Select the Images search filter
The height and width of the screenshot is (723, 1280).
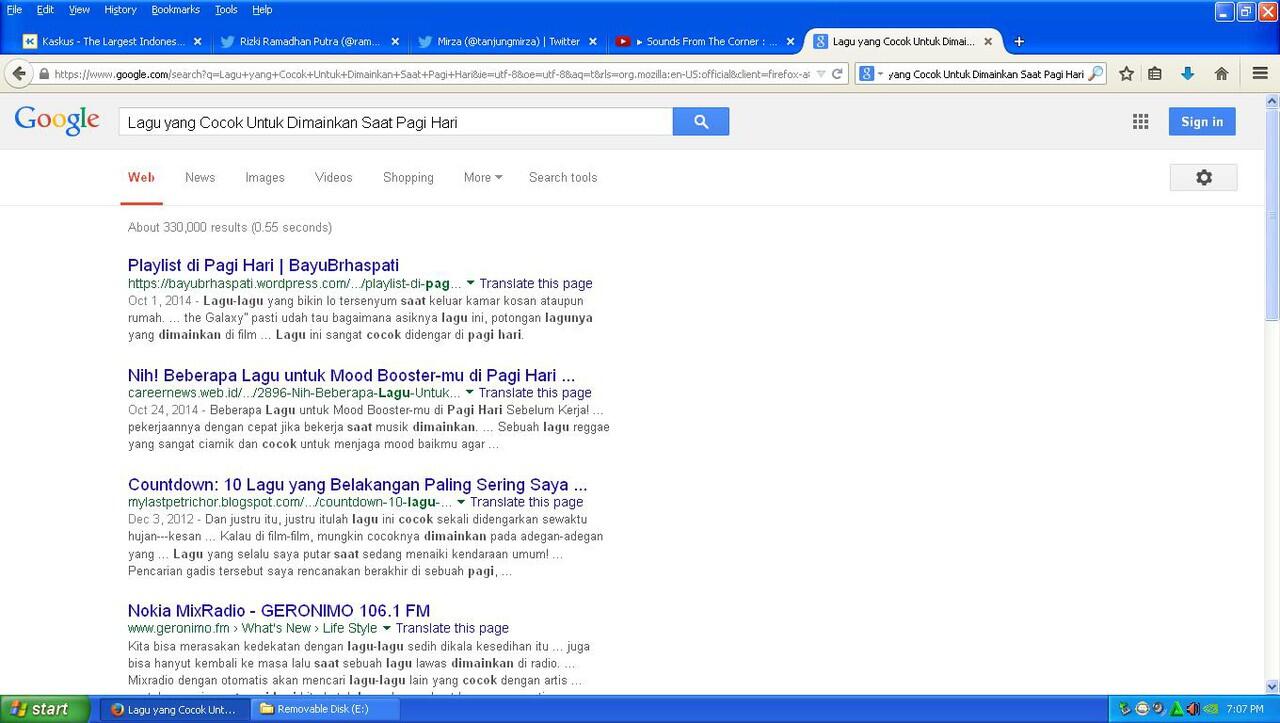265,177
